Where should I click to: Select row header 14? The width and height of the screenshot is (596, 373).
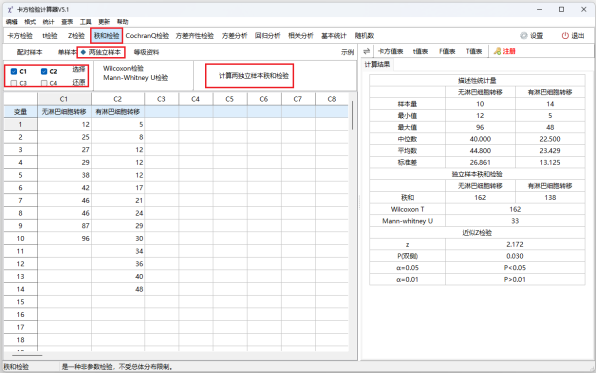[21, 289]
